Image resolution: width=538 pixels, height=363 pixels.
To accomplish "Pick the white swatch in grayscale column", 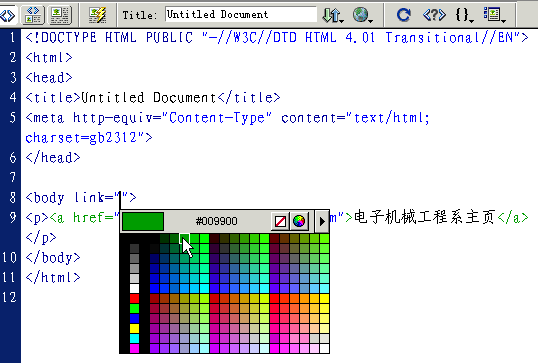I will click(134, 288).
